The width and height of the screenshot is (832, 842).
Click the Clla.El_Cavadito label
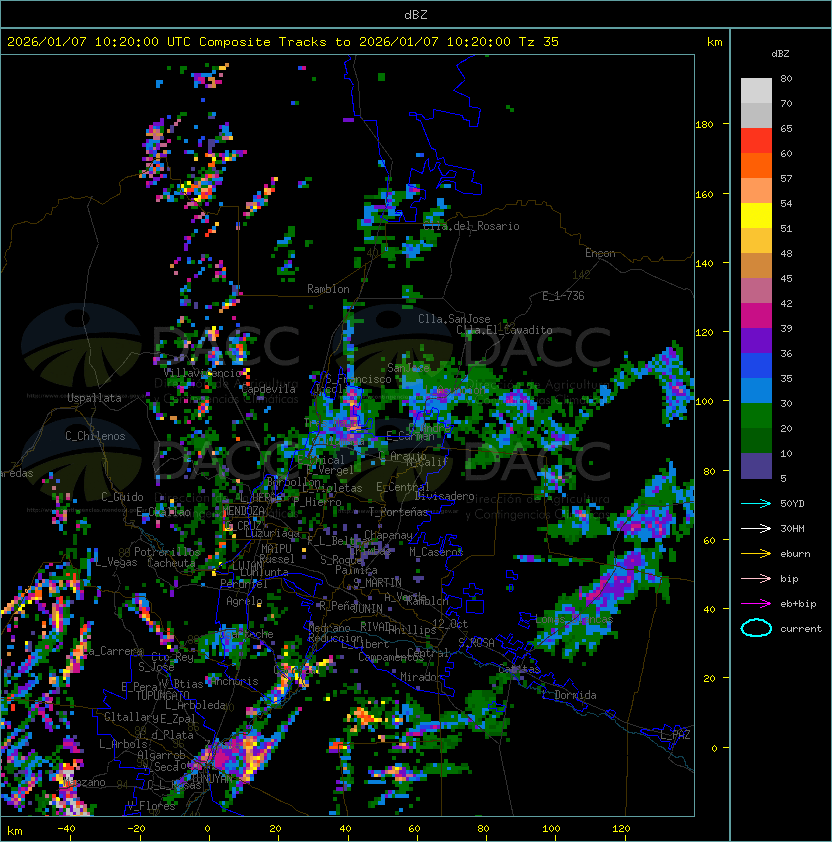(x=504, y=330)
